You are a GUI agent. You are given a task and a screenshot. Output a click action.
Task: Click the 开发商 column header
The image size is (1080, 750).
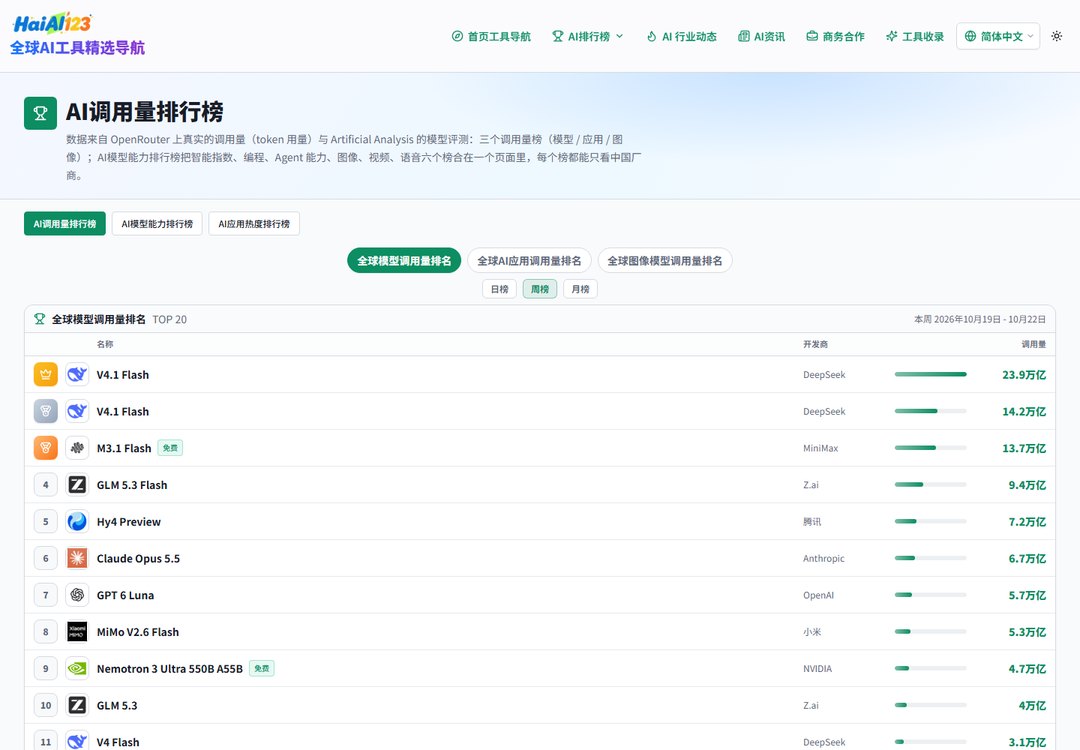pyautogui.click(x=816, y=344)
